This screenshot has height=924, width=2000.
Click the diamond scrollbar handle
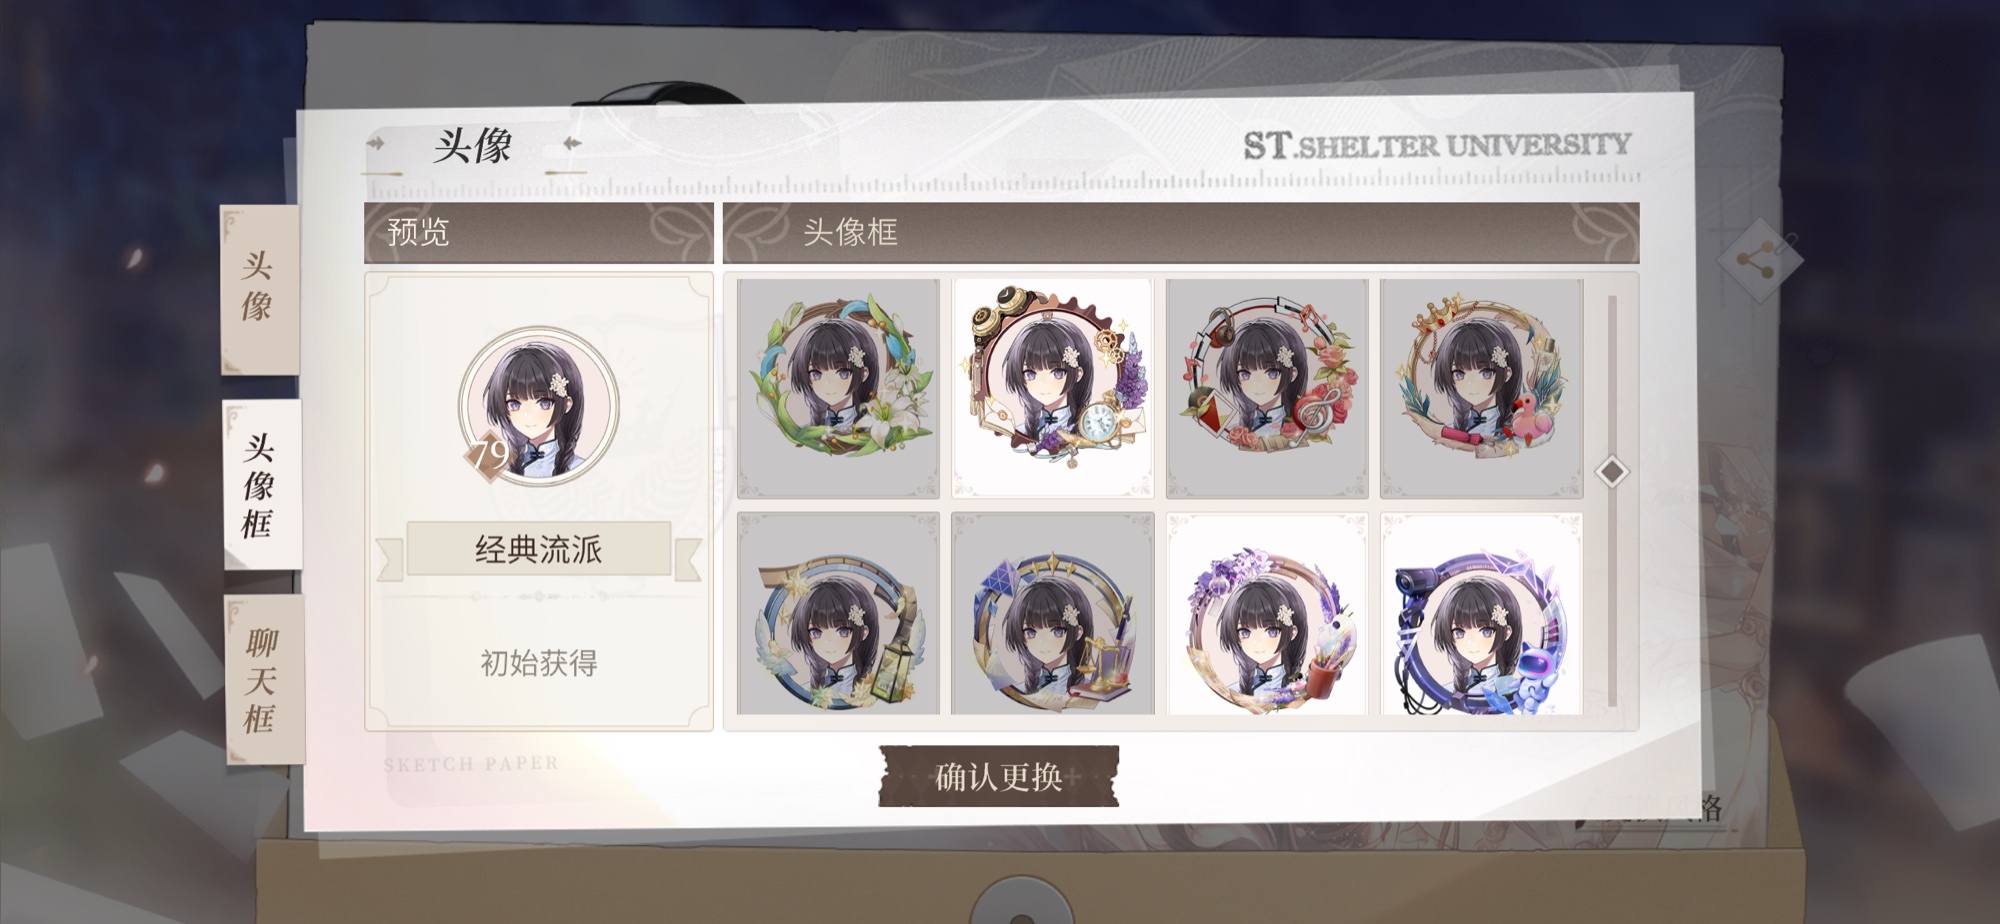click(1611, 471)
